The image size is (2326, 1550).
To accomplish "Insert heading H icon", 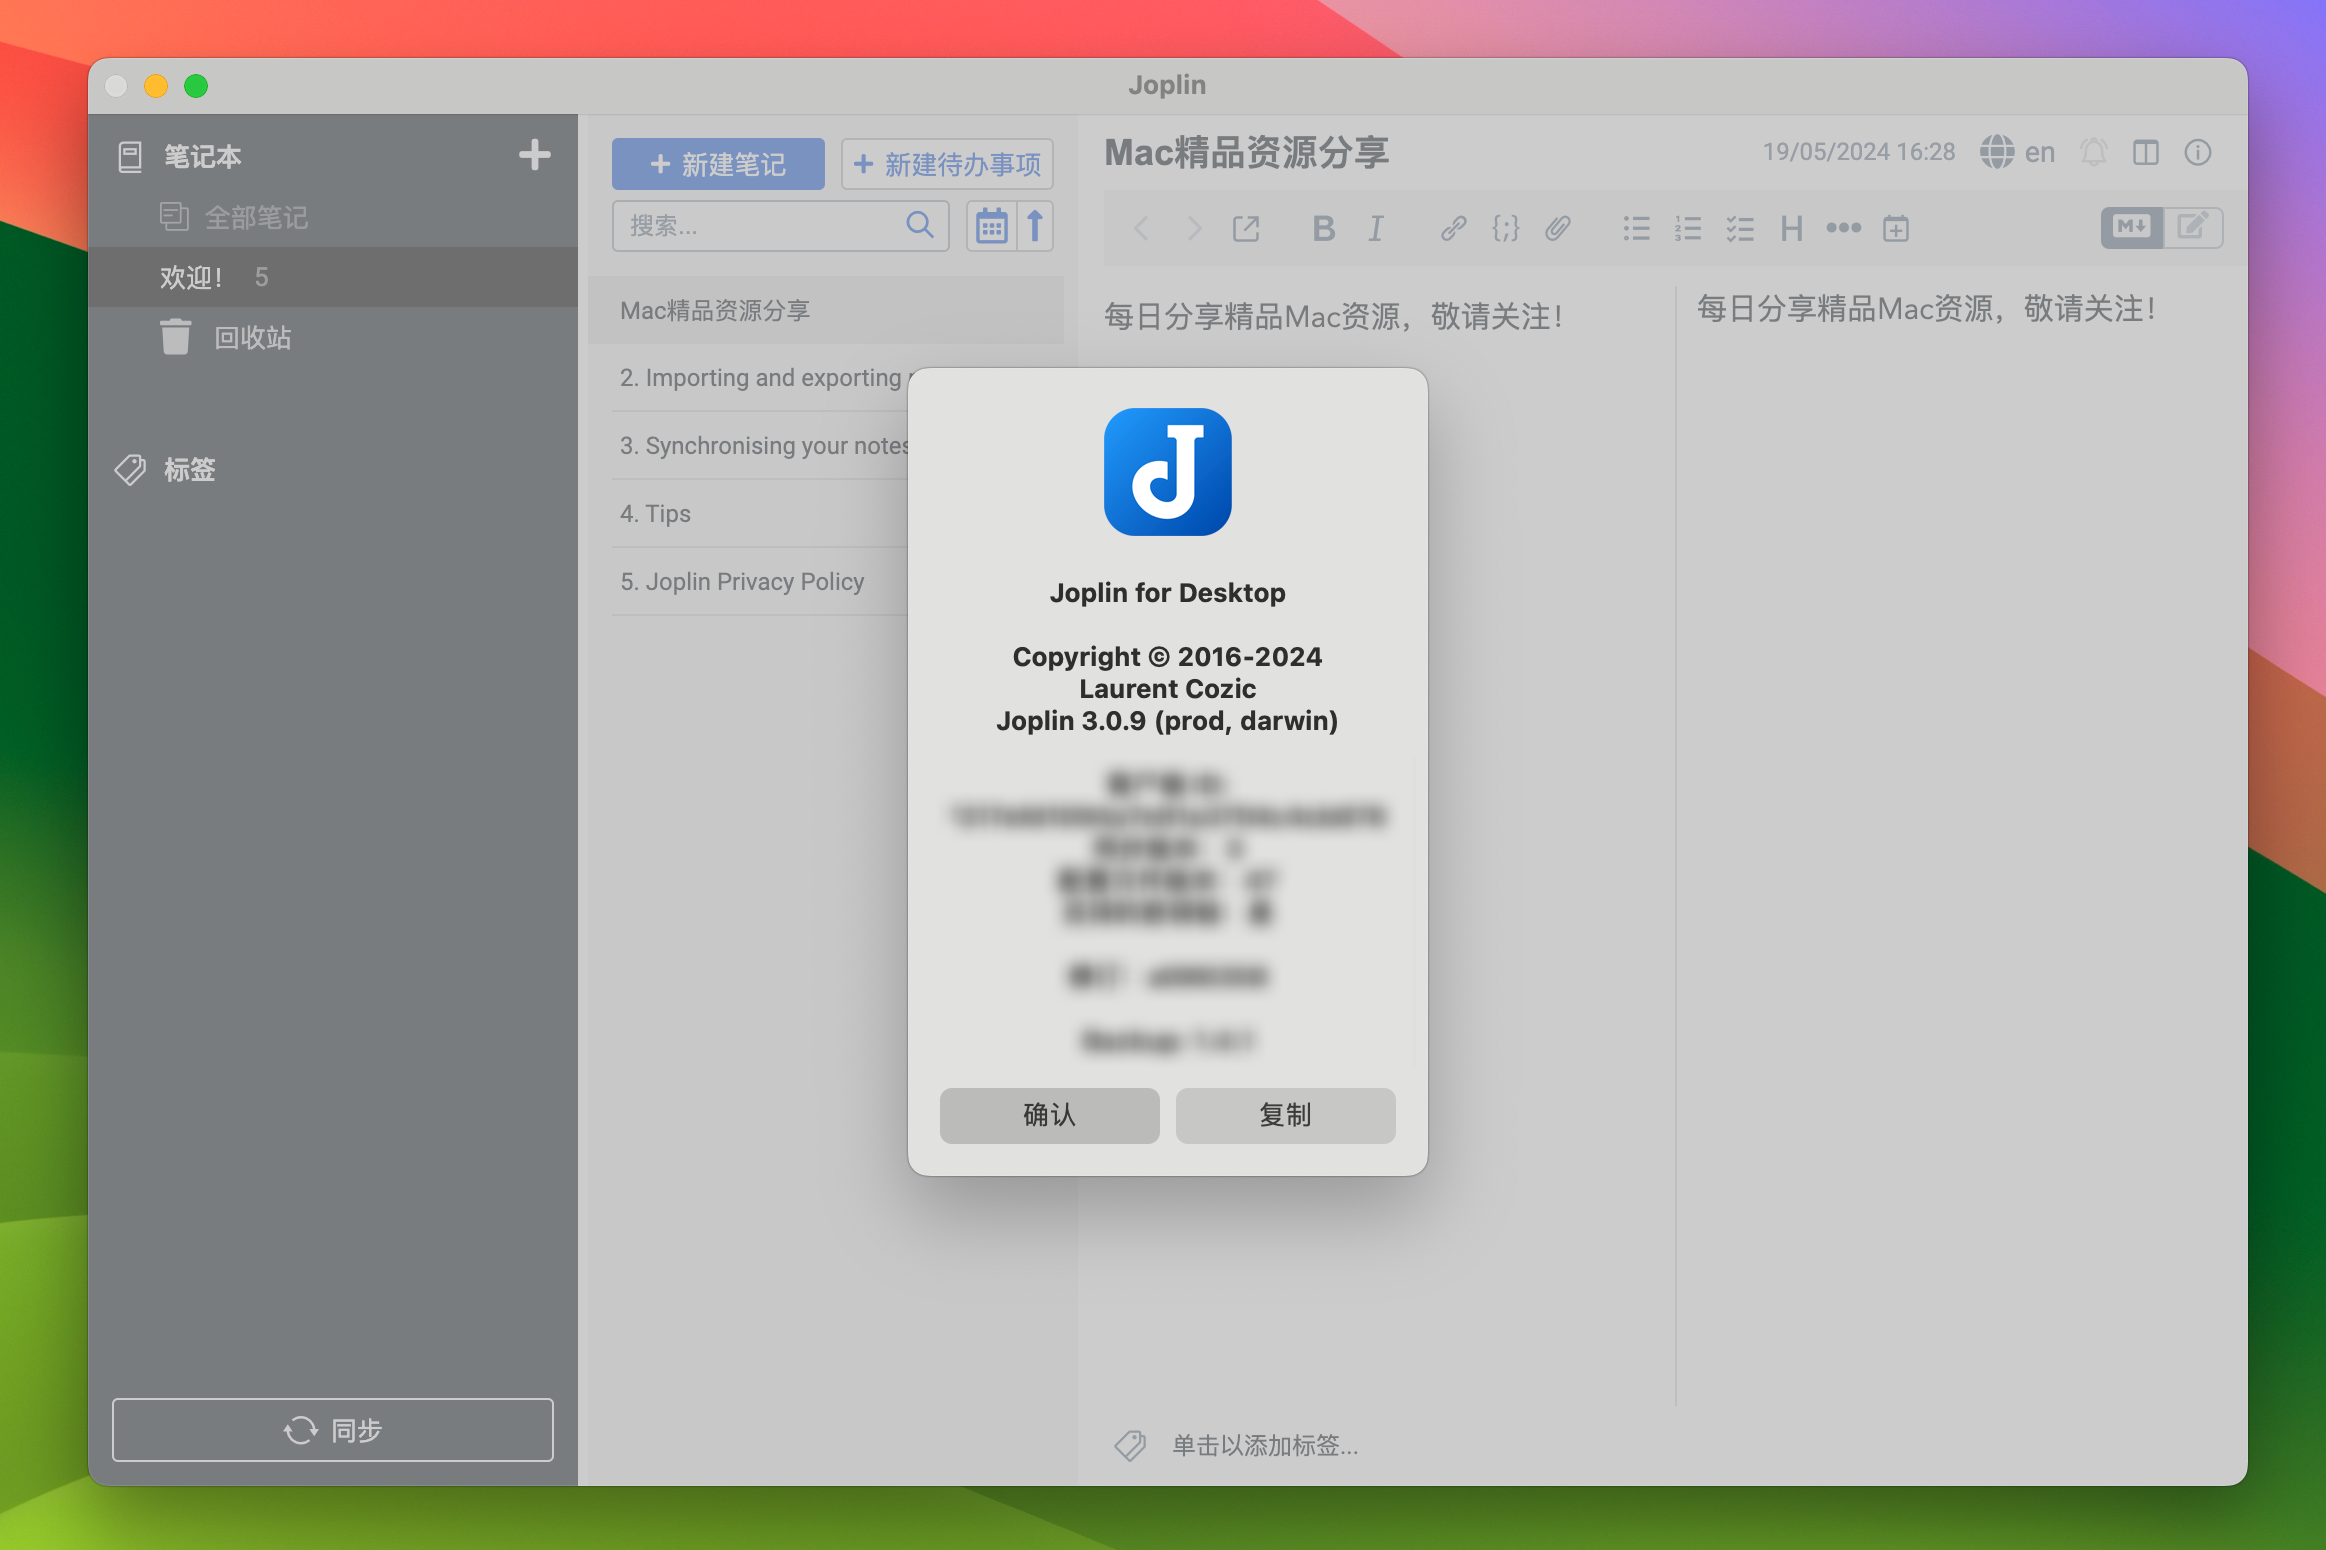I will point(1792,229).
